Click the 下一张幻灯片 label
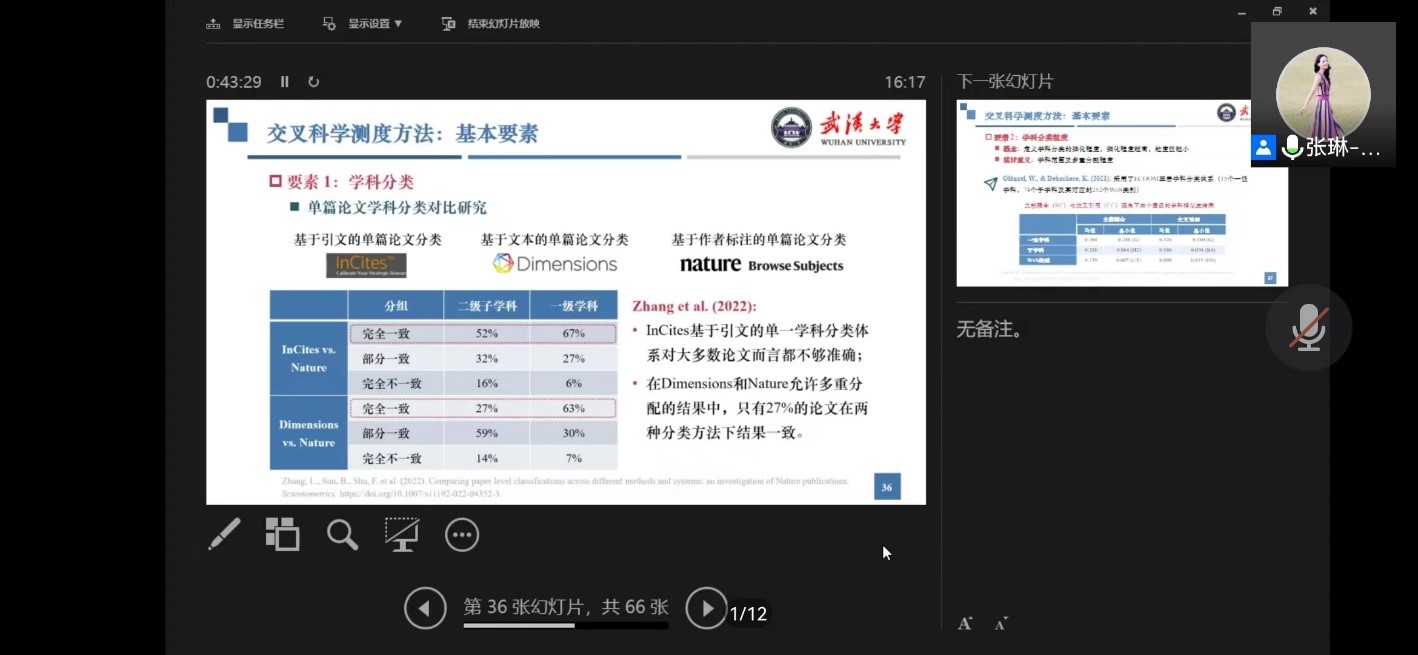This screenshot has height=655, width=1418. pyautogui.click(x=1005, y=82)
